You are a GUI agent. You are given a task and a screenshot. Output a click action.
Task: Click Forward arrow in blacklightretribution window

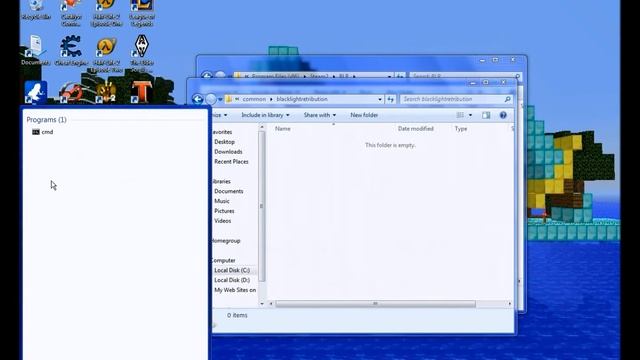pos(211,99)
